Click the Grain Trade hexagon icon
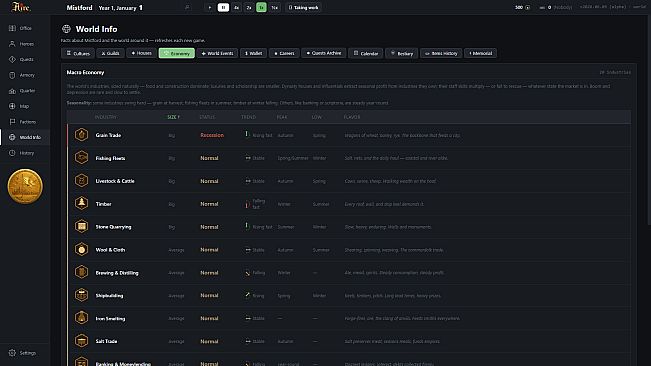 click(81, 135)
